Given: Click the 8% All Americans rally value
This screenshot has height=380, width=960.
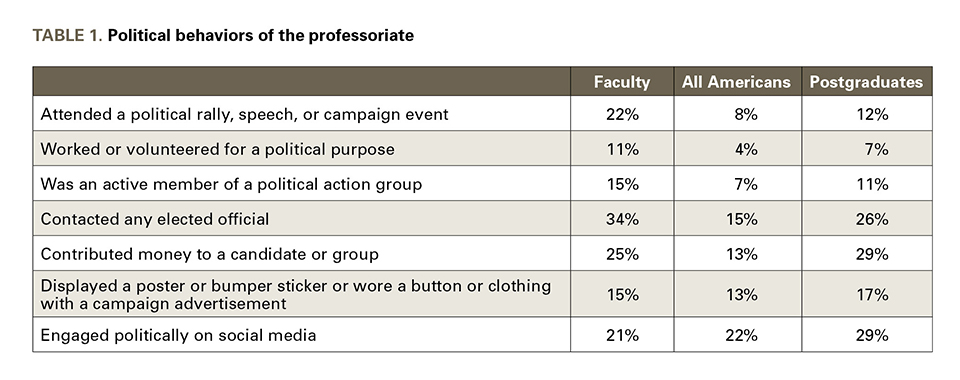Looking at the screenshot, I should click(x=746, y=114).
